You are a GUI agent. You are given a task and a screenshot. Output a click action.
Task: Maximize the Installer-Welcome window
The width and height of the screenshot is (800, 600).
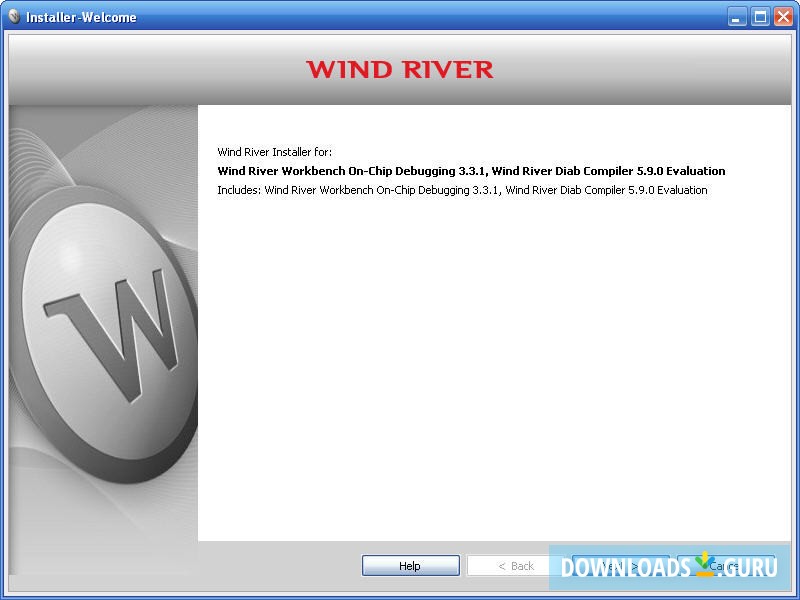point(760,17)
